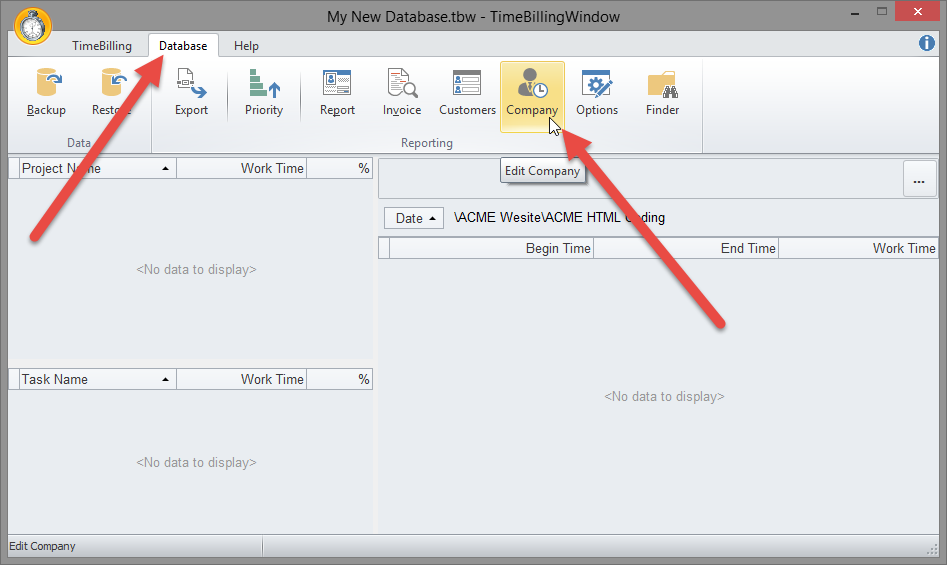The width and height of the screenshot is (947, 565).
Task: Select the Database ribbon tab
Action: tap(183, 46)
